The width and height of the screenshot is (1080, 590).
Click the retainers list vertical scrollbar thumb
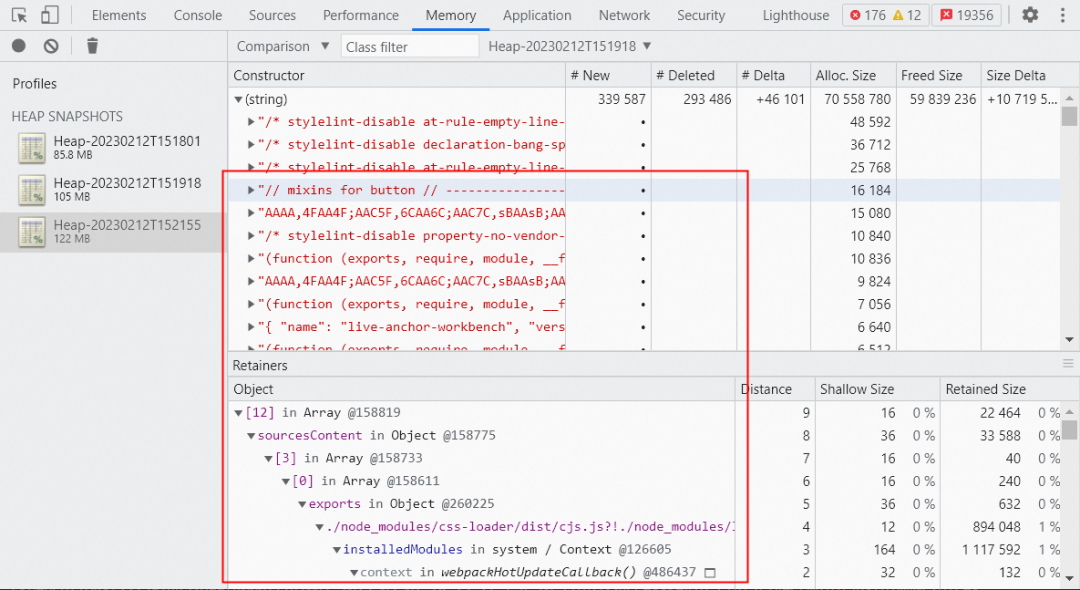point(1069,429)
